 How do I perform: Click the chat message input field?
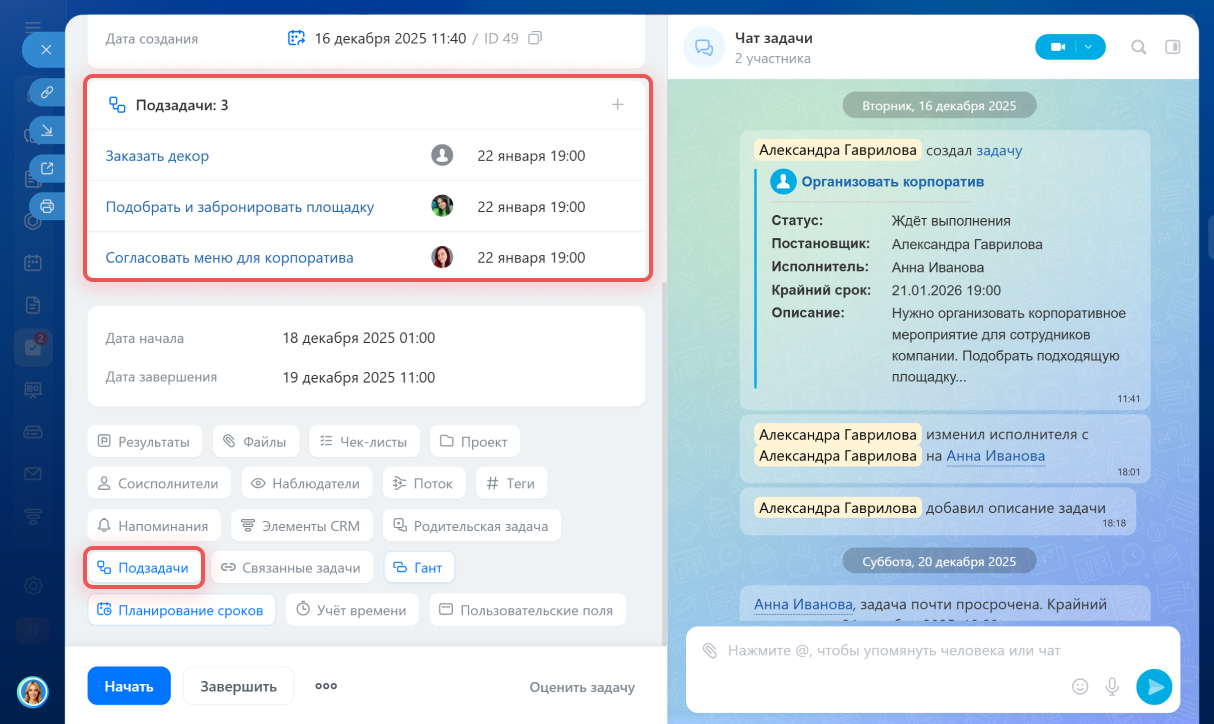tap(900, 651)
